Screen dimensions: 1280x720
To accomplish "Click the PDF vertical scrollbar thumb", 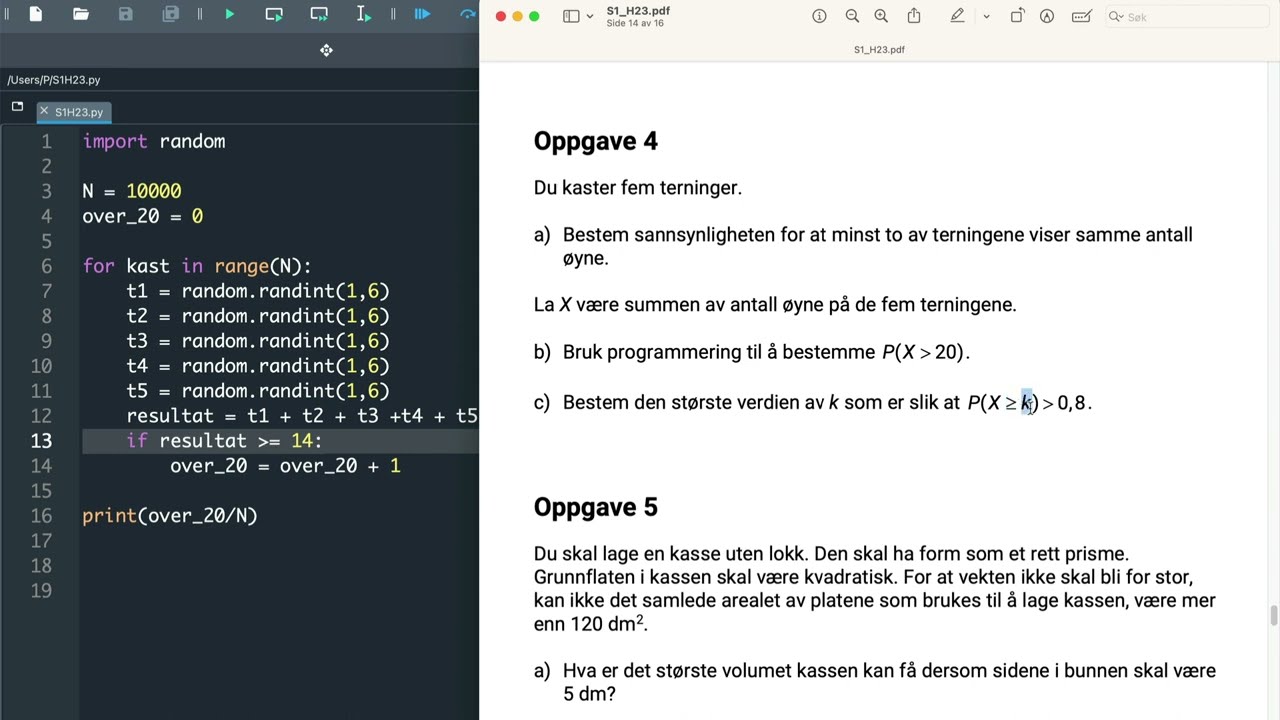I will tap(1273, 615).
